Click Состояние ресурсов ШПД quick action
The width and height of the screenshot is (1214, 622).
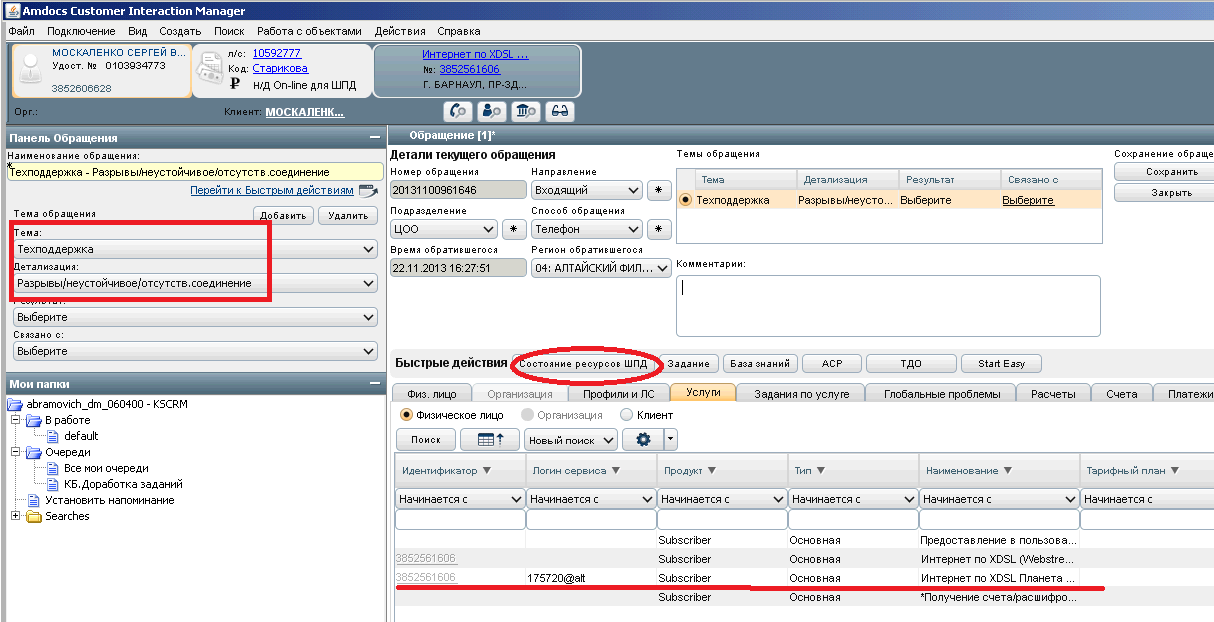(585, 364)
